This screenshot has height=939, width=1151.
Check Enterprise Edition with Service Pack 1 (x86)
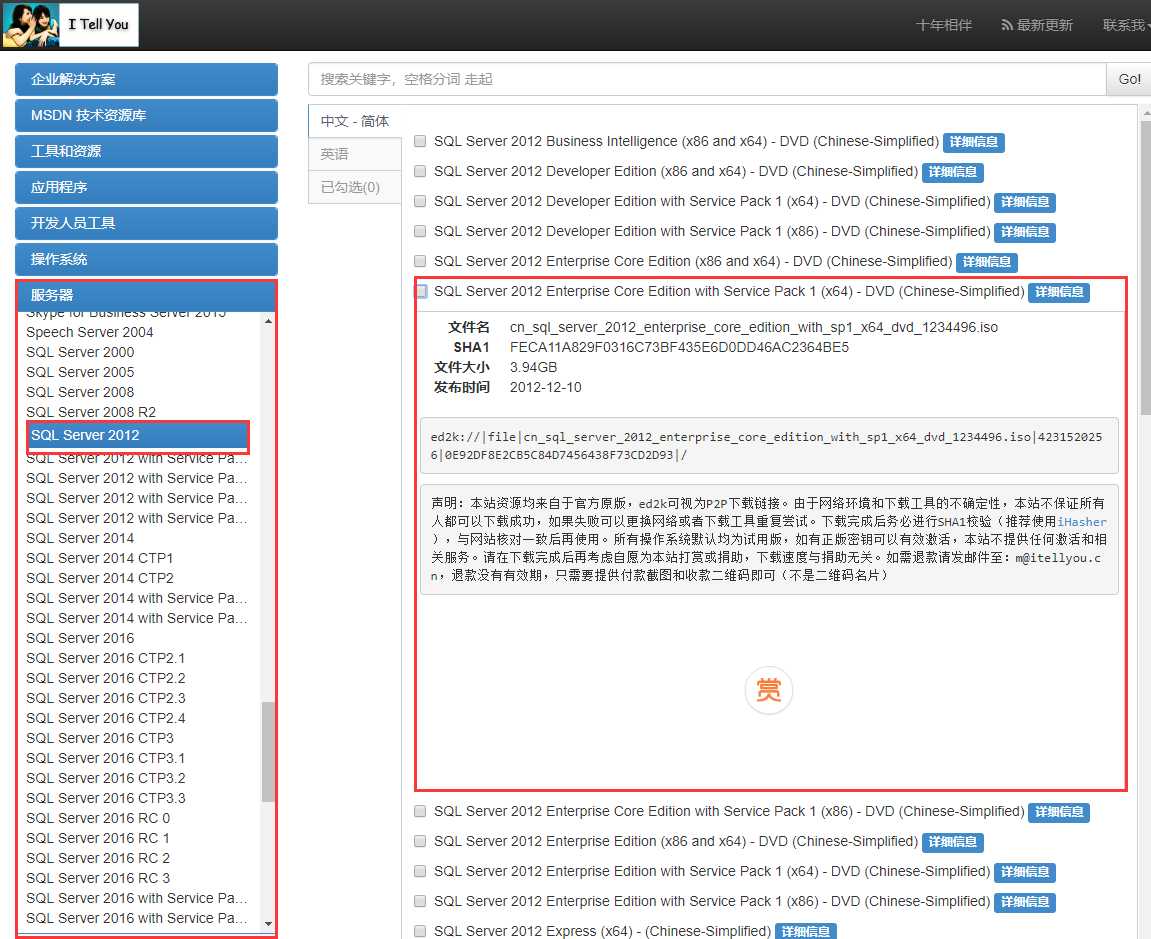click(x=420, y=902)
